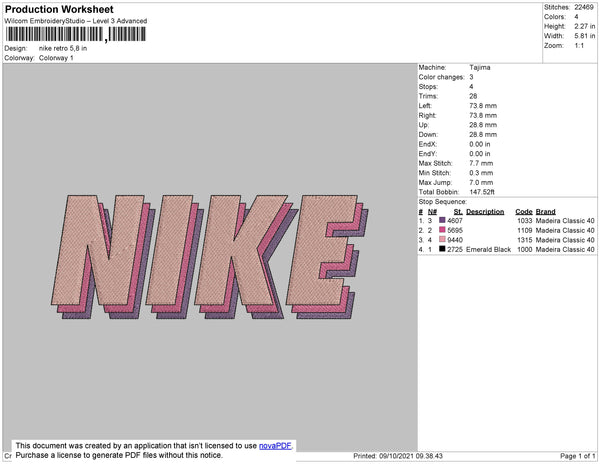Click the 'Up:' value '28.8 mm'
Screen dimensions: 600x464
pos(483,125)
